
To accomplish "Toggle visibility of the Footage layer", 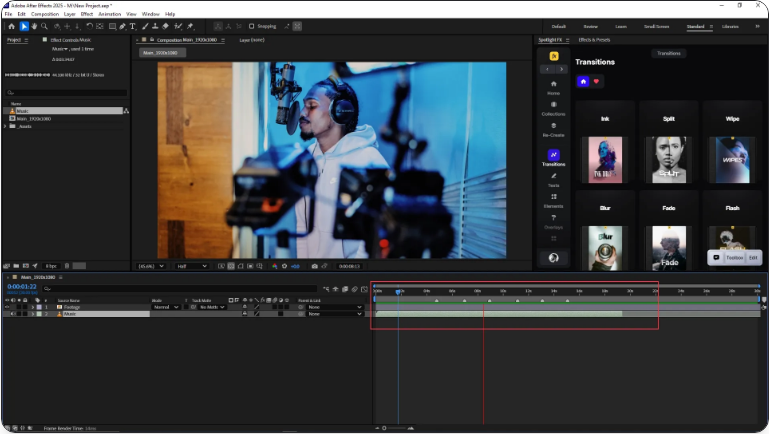I will click(x=7, y=307).
